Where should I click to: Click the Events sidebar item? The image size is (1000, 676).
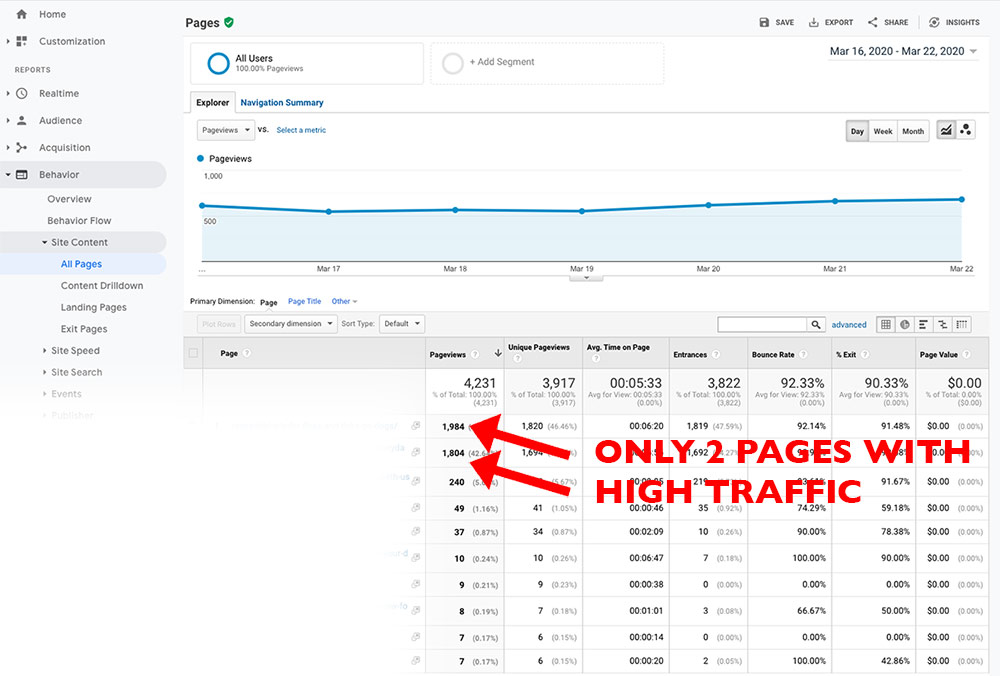coord(66,394)
